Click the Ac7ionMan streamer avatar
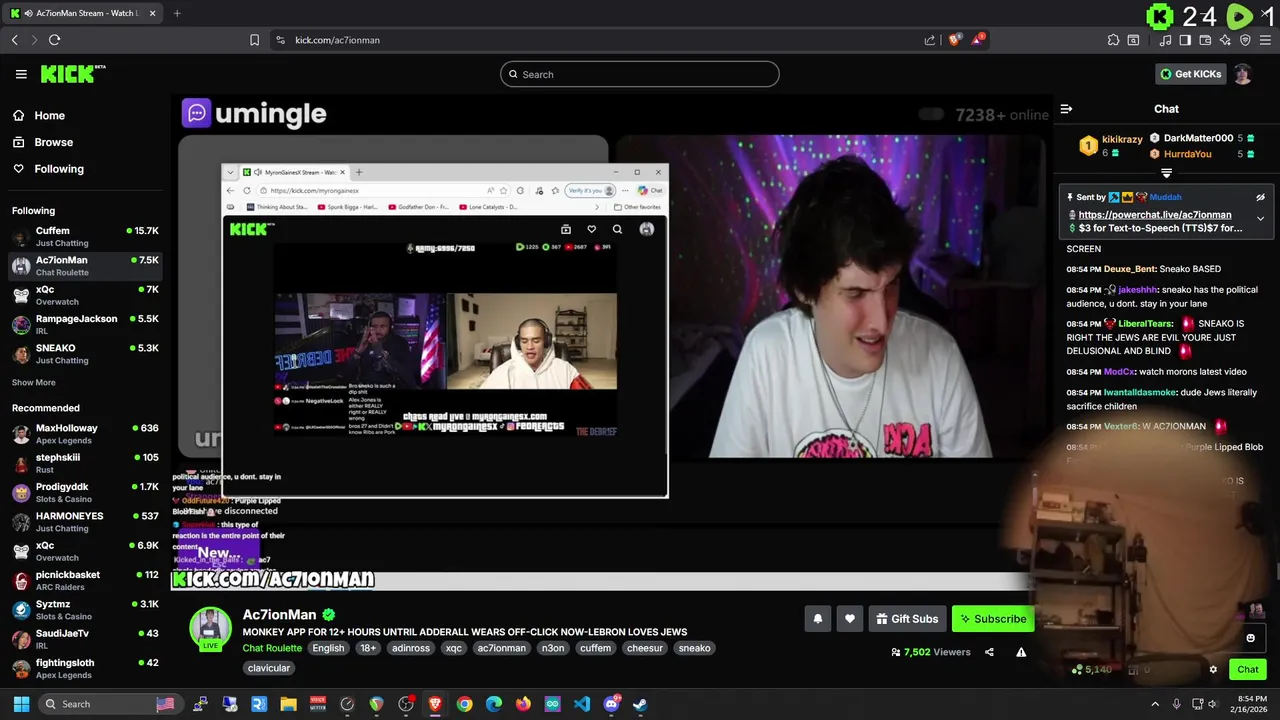Image resolution: width=1280 pixels, height=720 pixels. 211,627
